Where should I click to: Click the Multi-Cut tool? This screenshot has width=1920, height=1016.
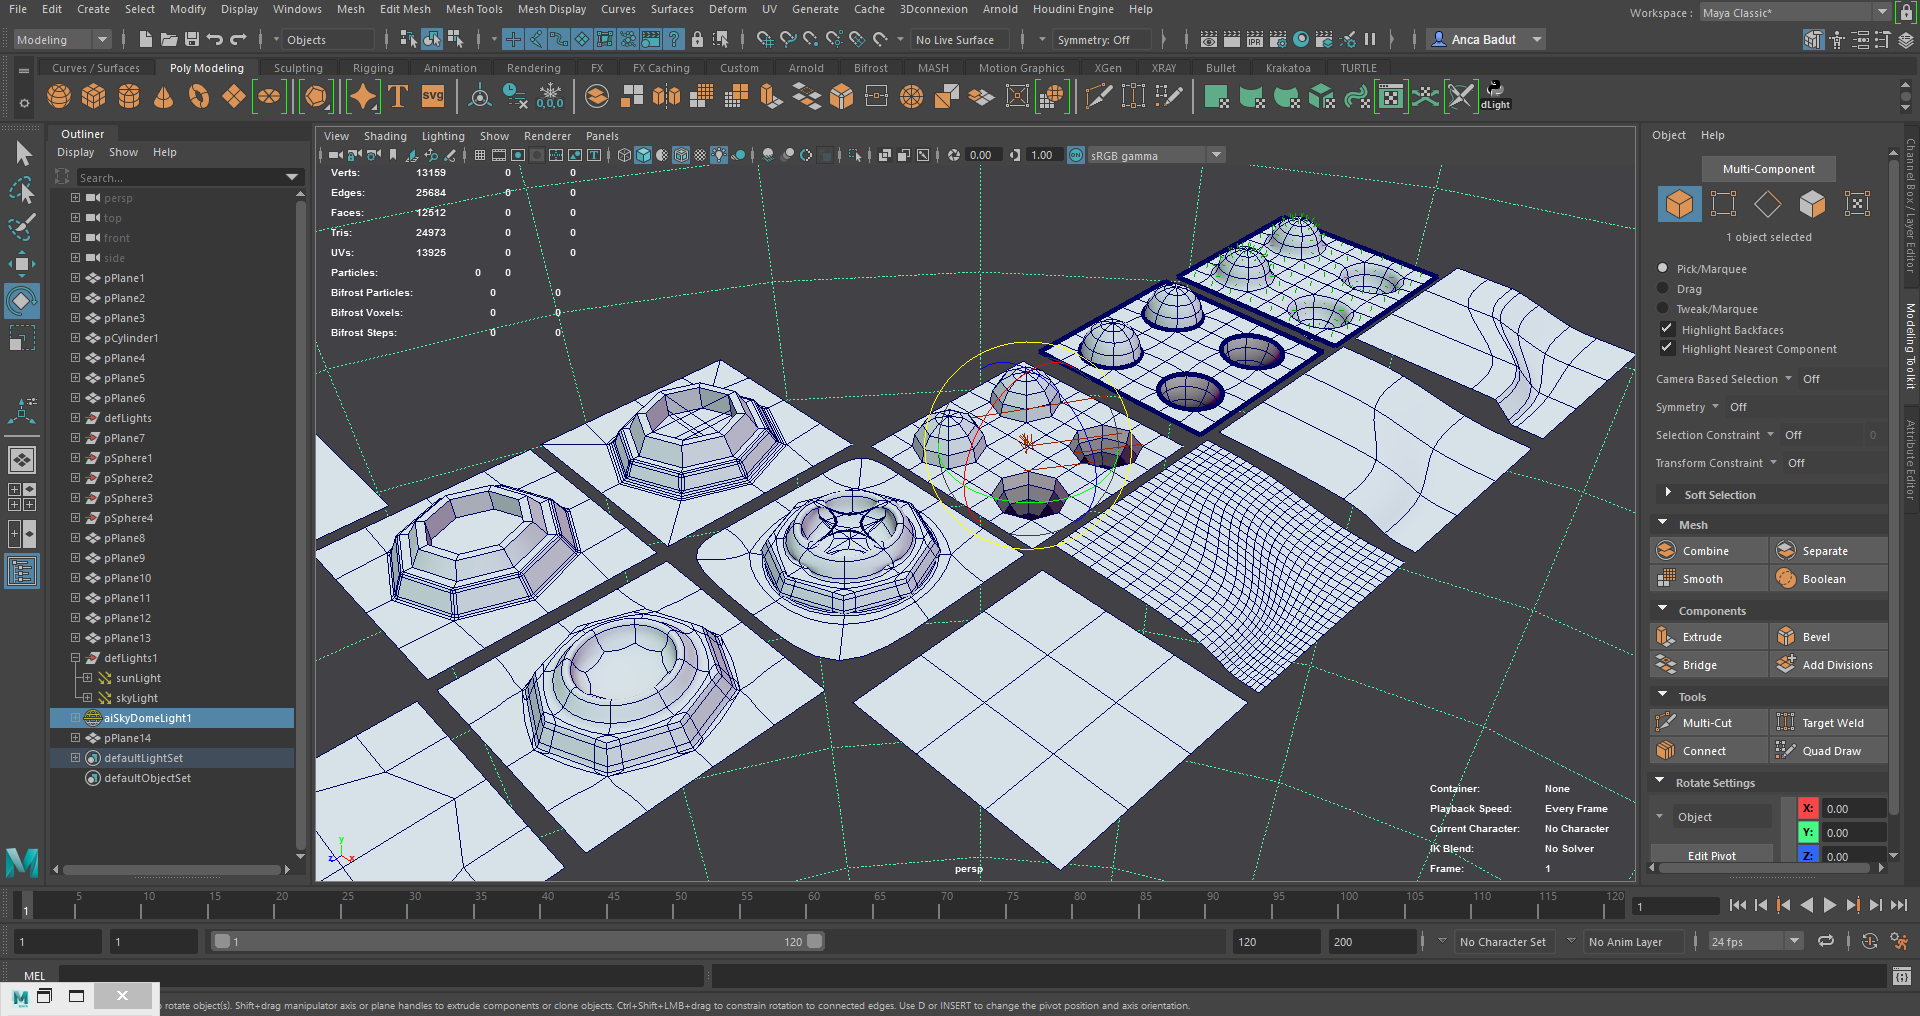pyautogui.click(x=1706, y=723)
